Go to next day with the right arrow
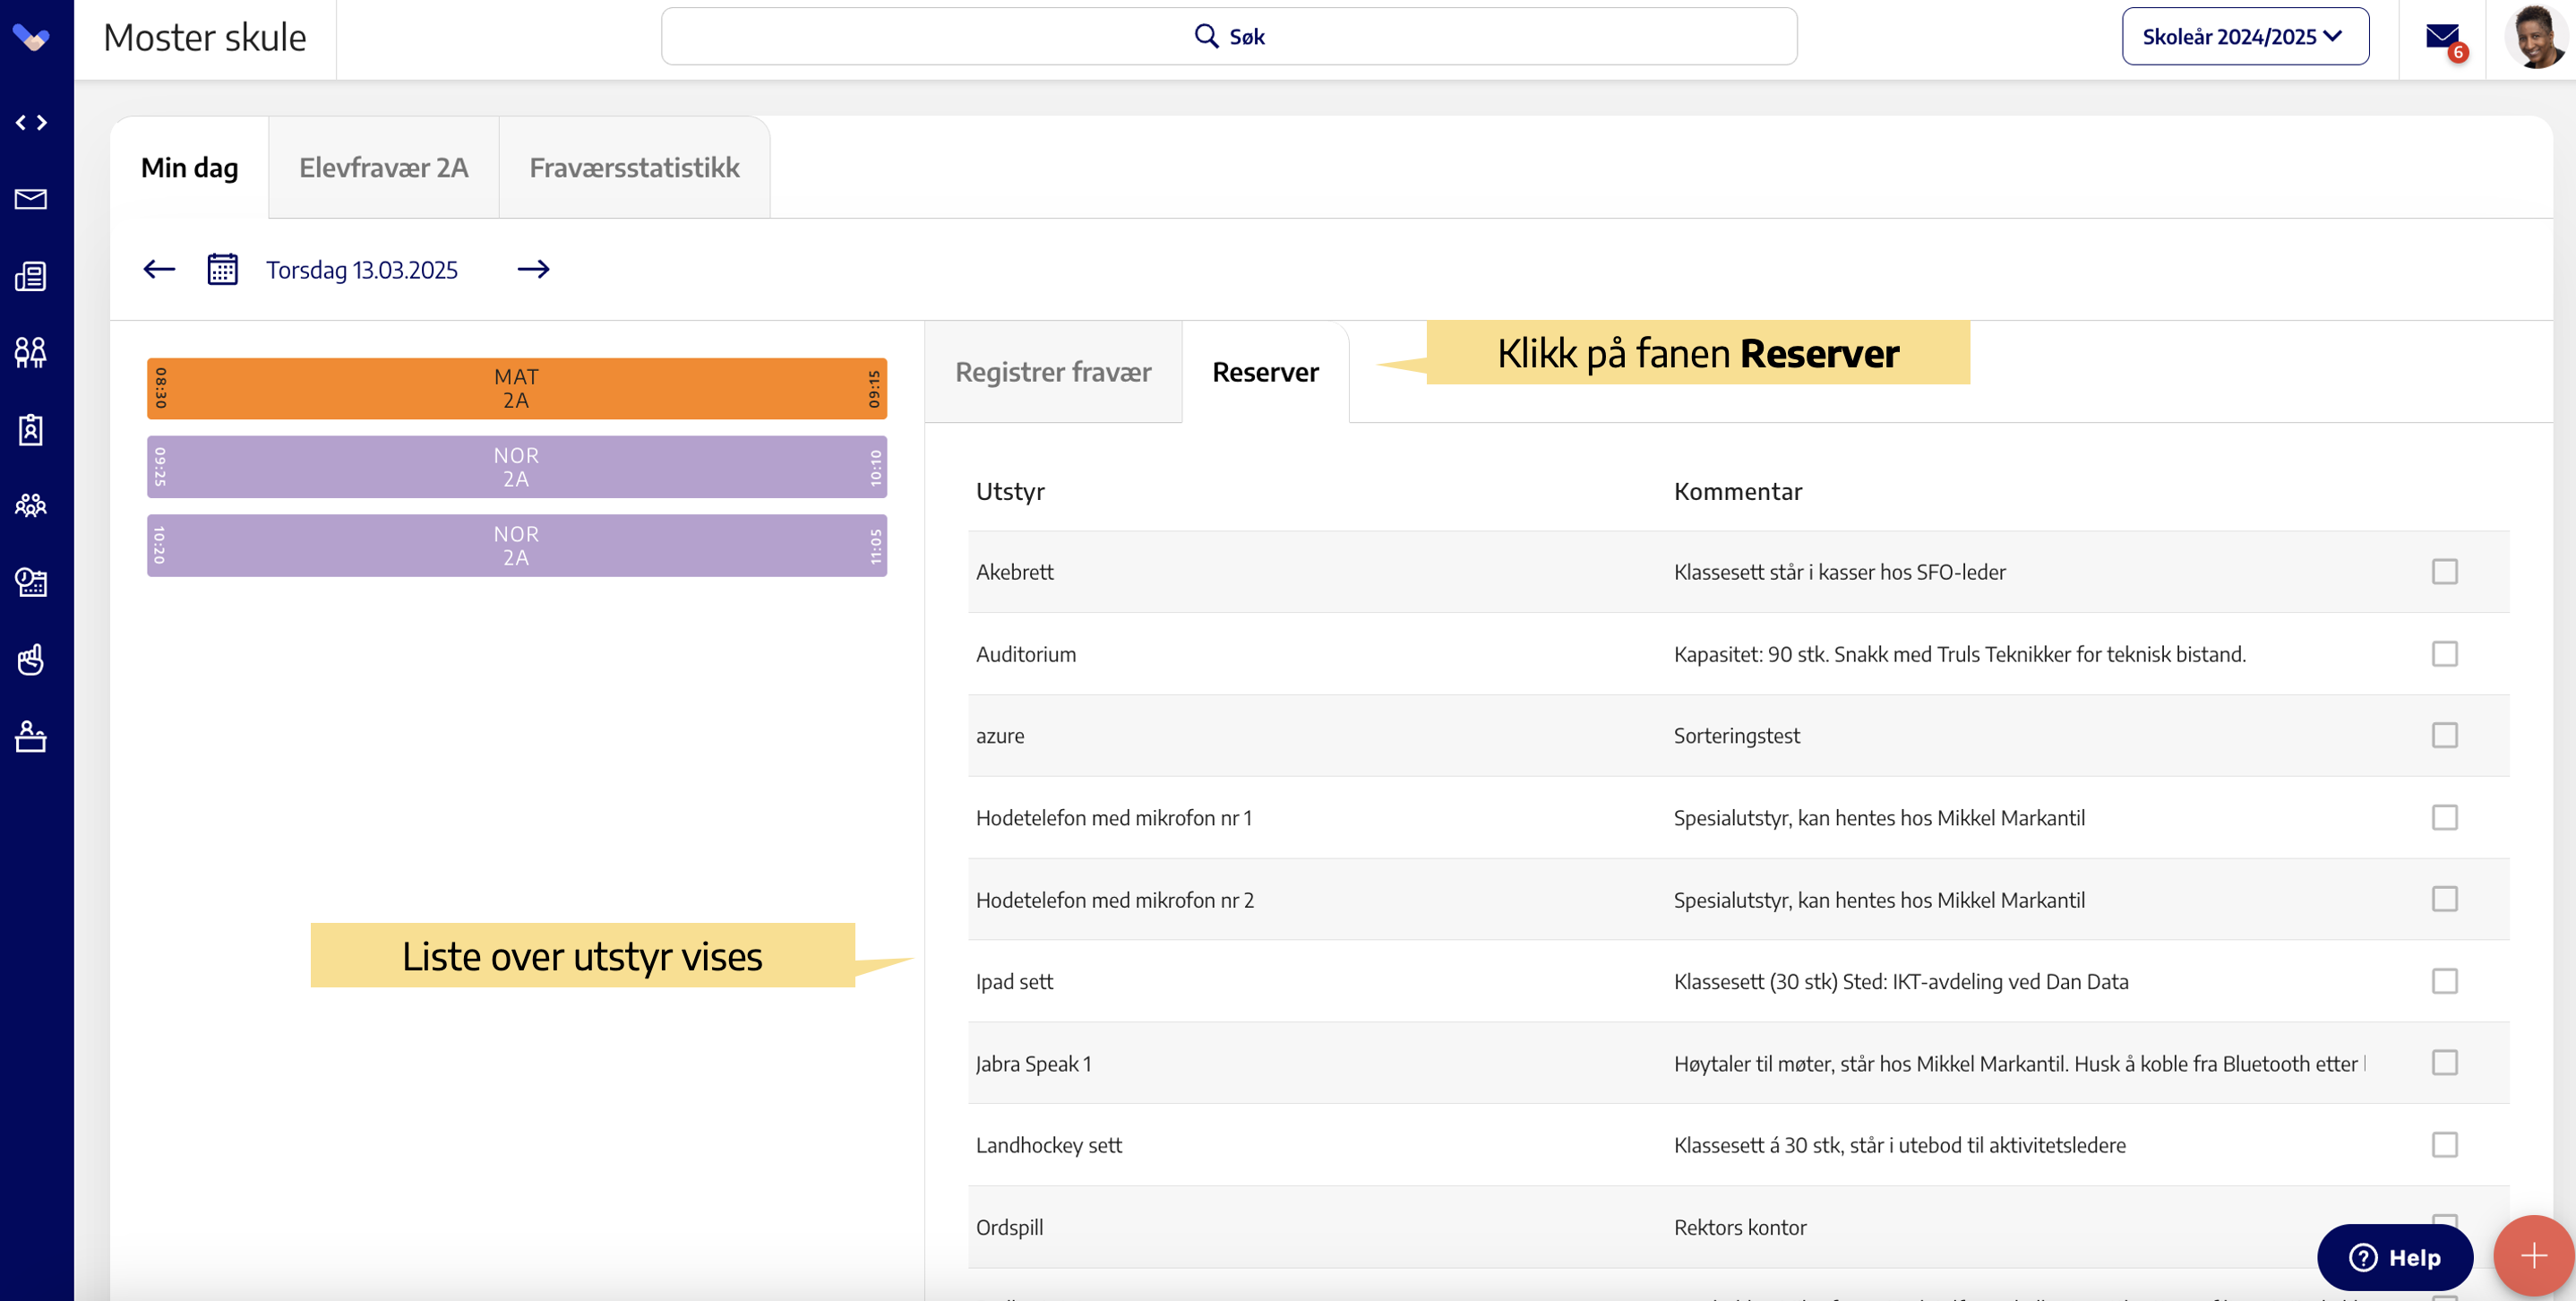This screenshot has width=2576, height=1301. [x=533, y=269]
